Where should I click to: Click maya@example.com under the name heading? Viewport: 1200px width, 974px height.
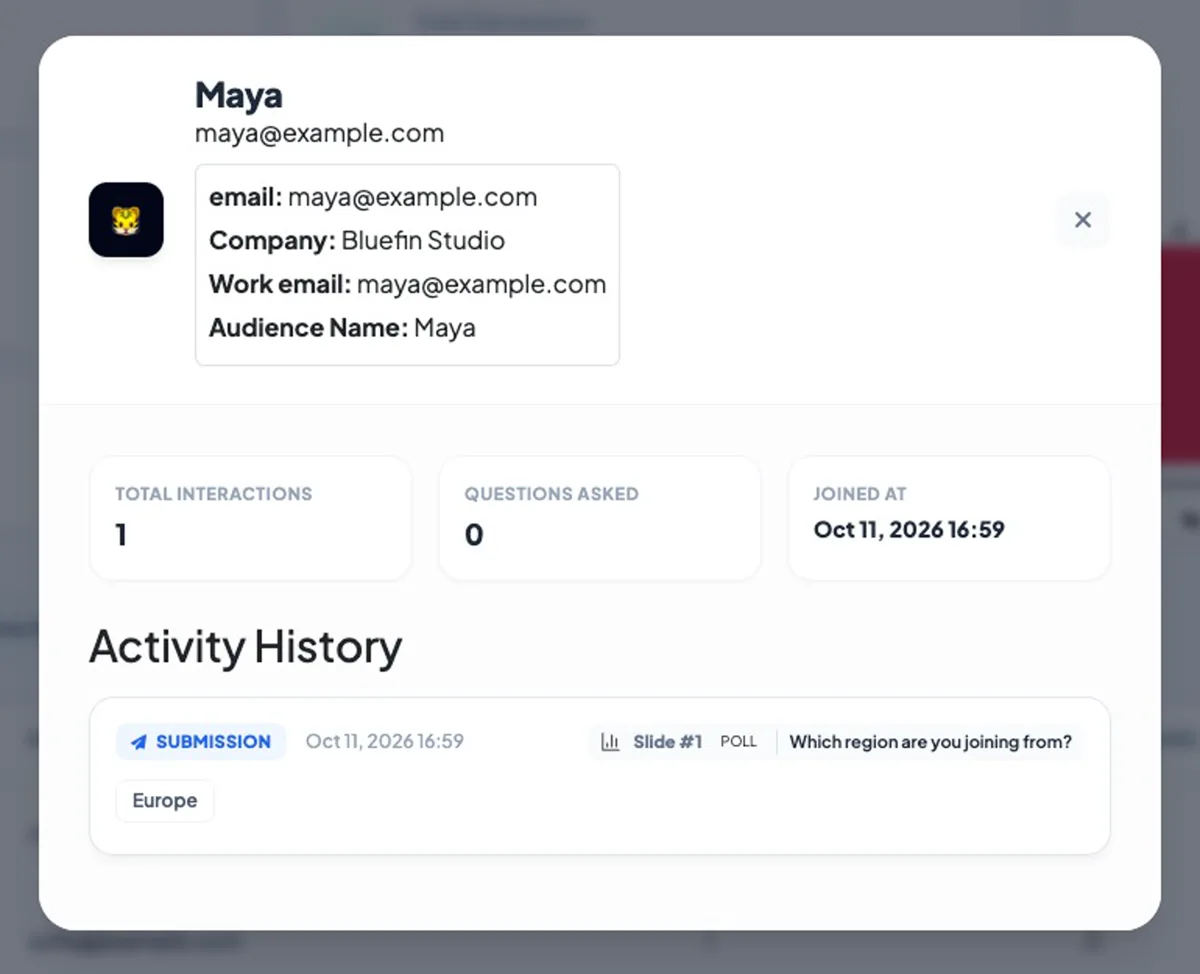pyautogui.click(x=320, y=133)
